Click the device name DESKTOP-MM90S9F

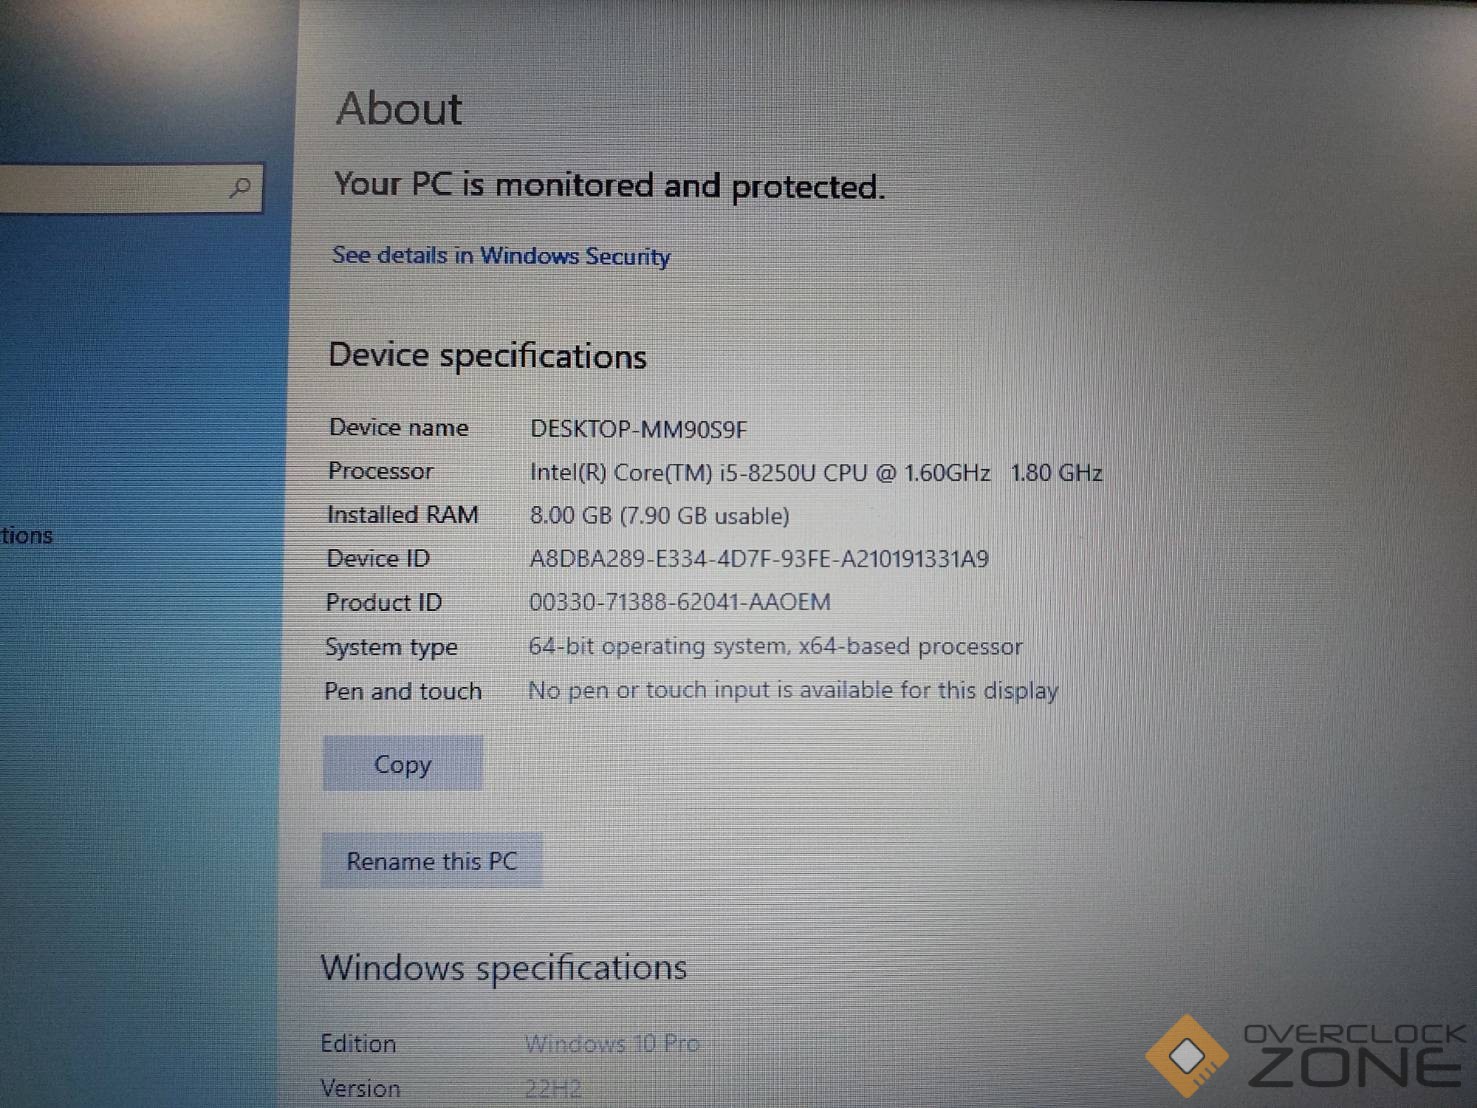pos(638,430)
